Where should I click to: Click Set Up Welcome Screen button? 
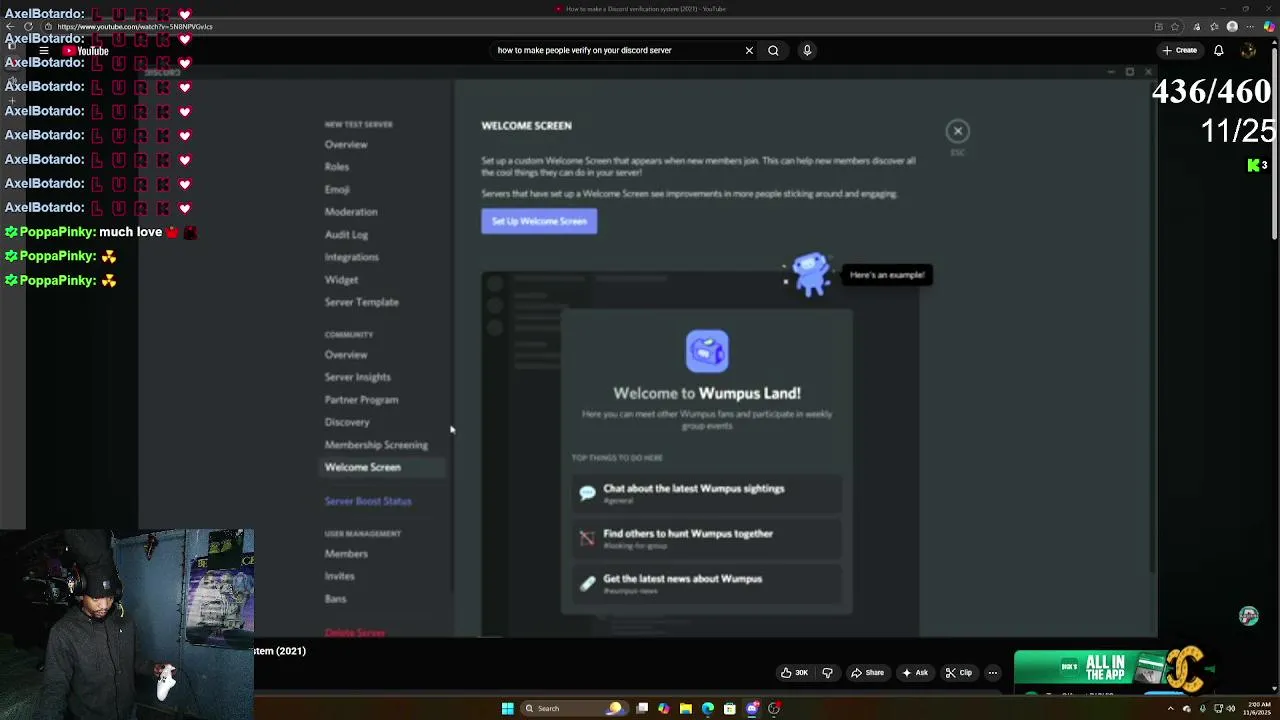click(x=539, y=221)
